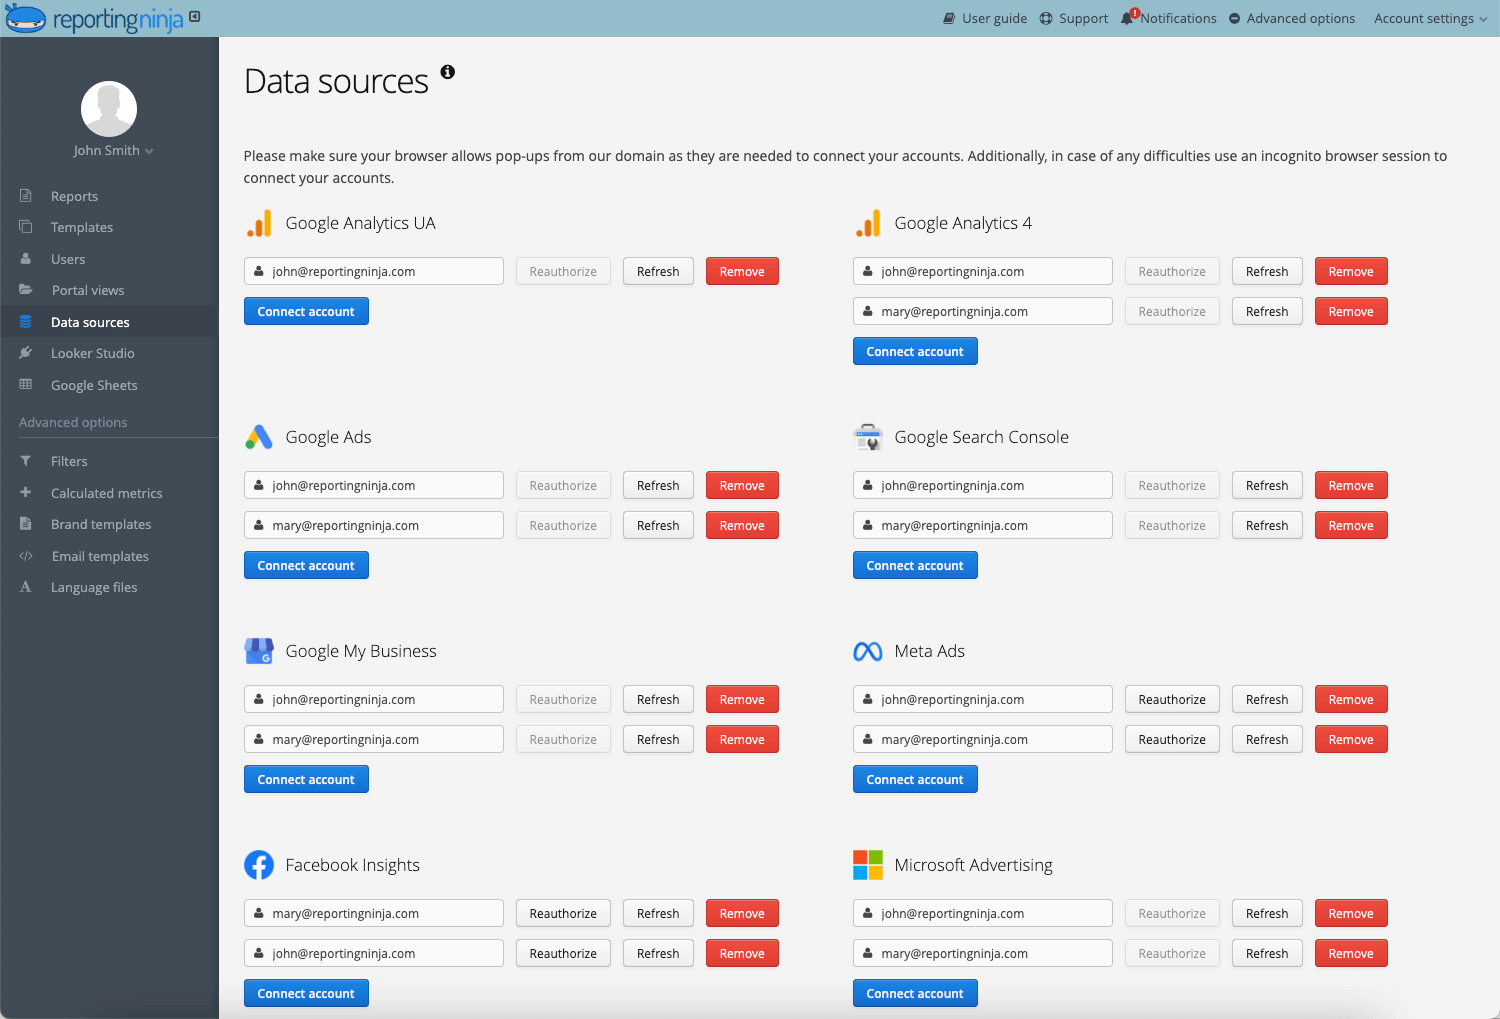Image resolution: width=1500 pixels, height=1019 pixels.
Task: Click the Filters funnel icon
Action: pos(26,461)
